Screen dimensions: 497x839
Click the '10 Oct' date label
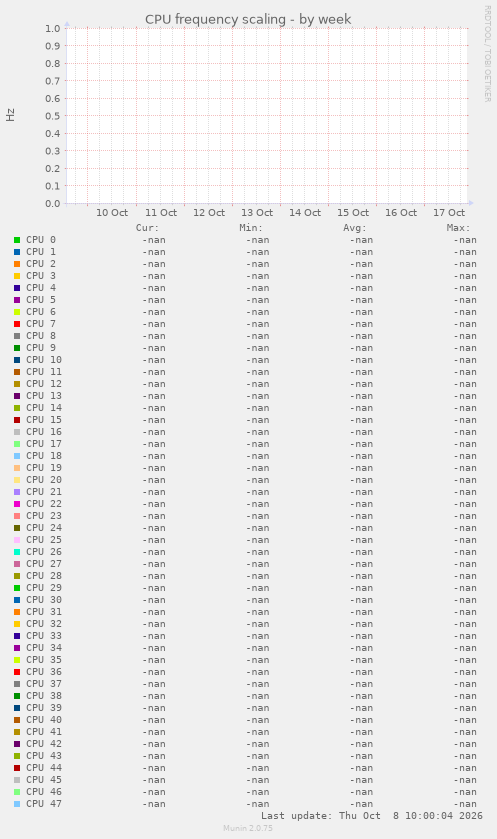pos(112,212)
